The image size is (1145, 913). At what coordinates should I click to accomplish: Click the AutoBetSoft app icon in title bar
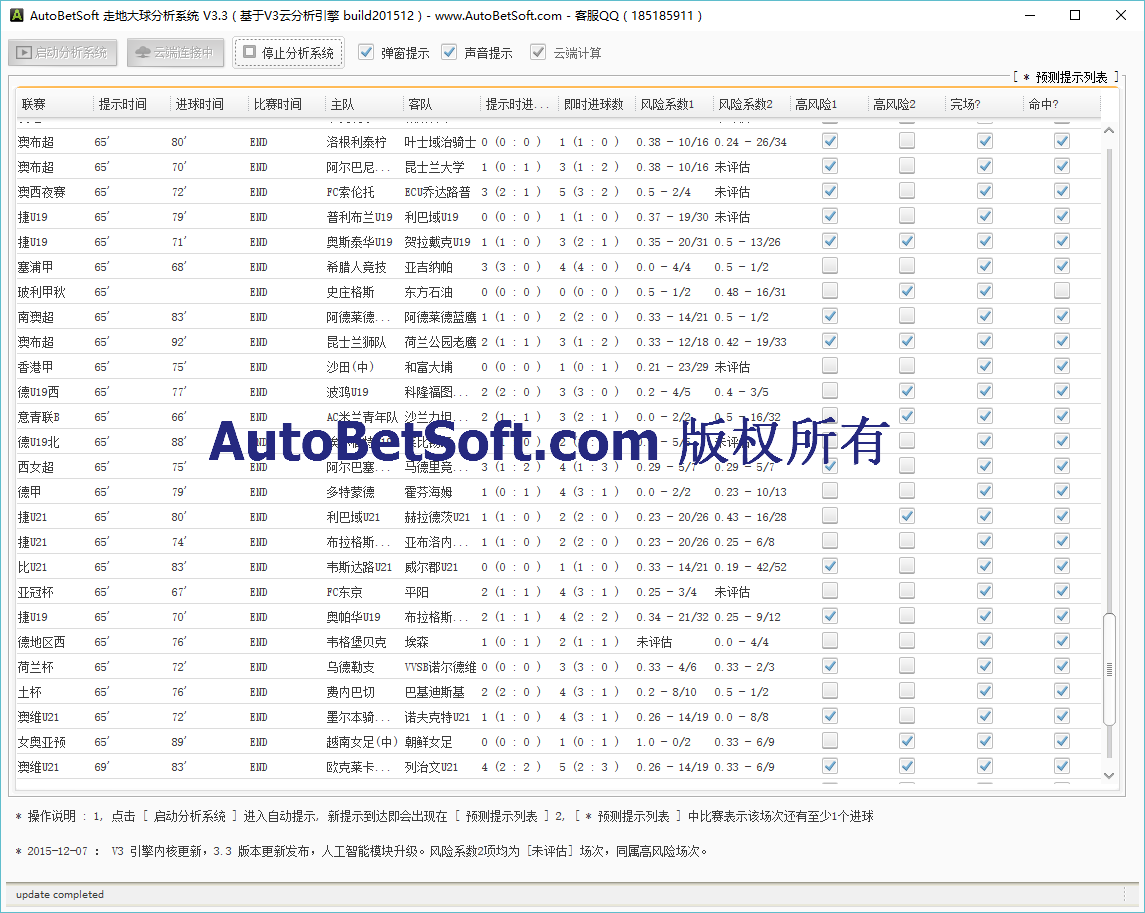point(16,15)
